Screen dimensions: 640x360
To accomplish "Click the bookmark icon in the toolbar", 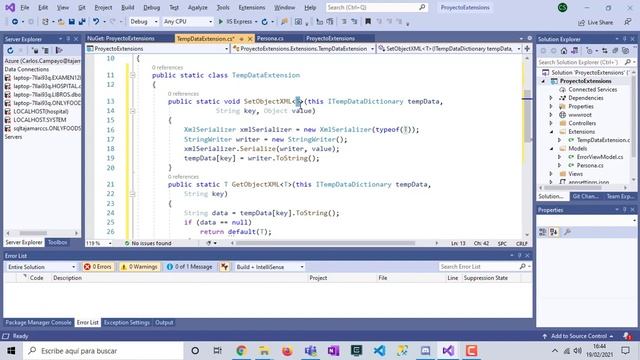I will (368, 22).
